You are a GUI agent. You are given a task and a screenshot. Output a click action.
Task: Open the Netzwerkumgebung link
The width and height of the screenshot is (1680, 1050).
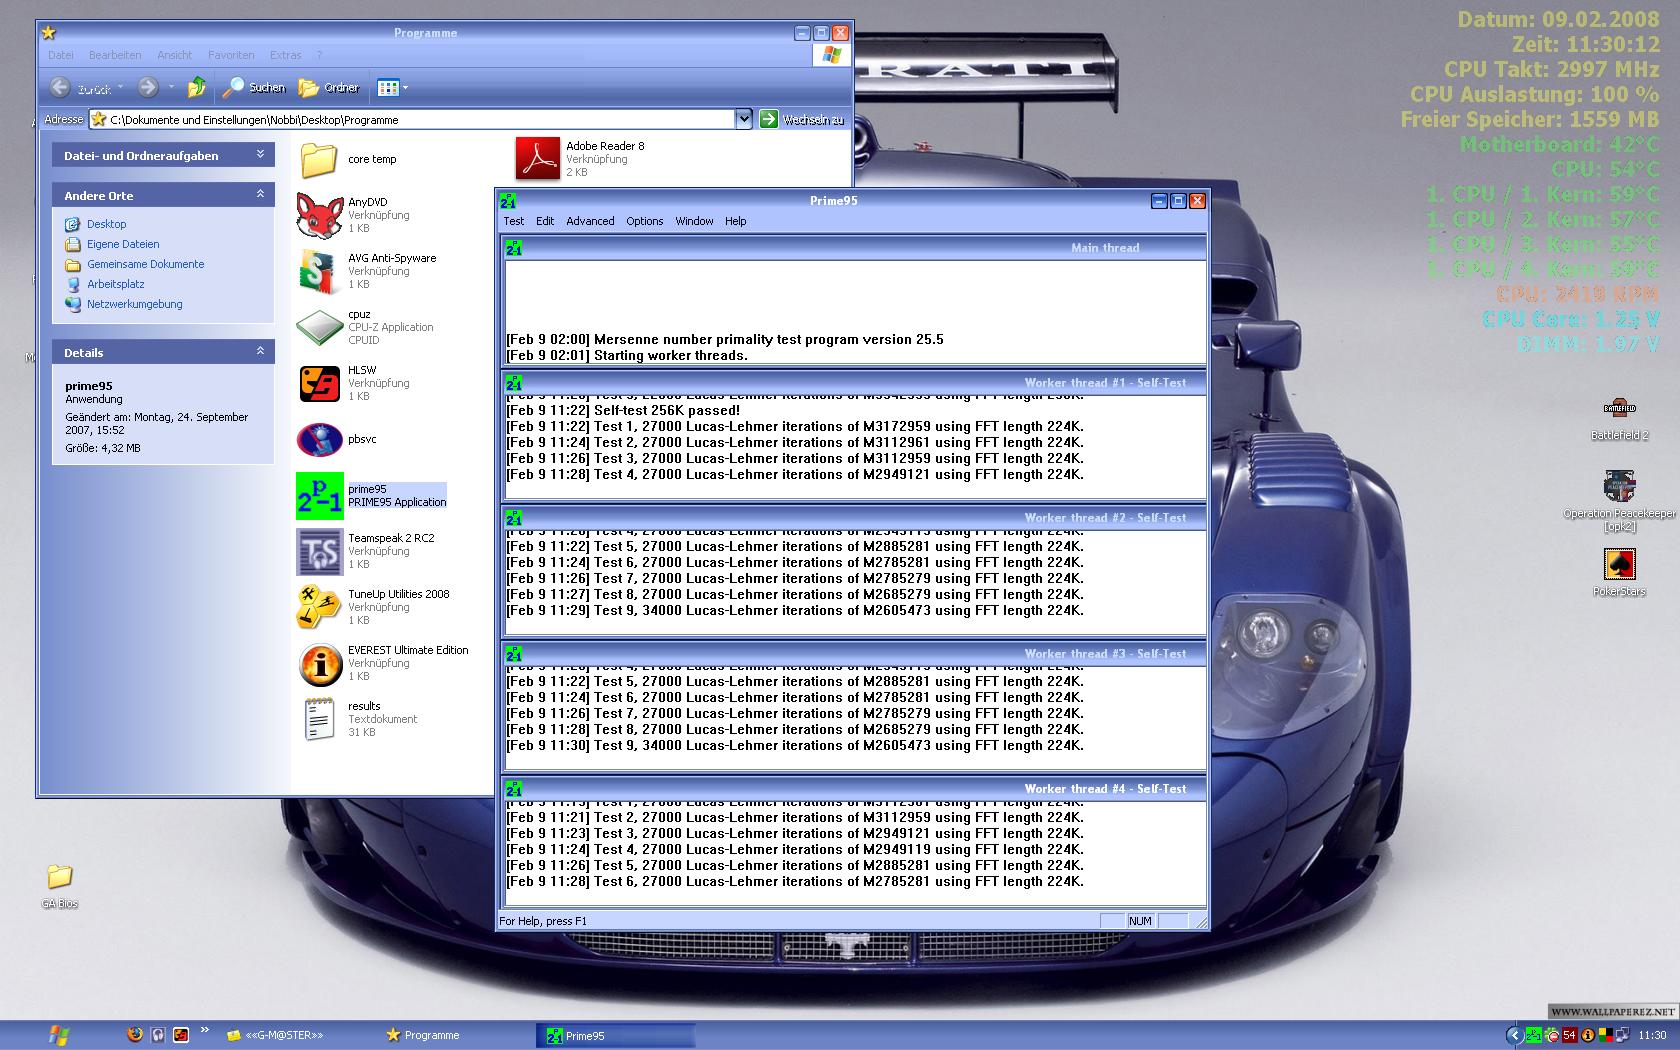134,304
